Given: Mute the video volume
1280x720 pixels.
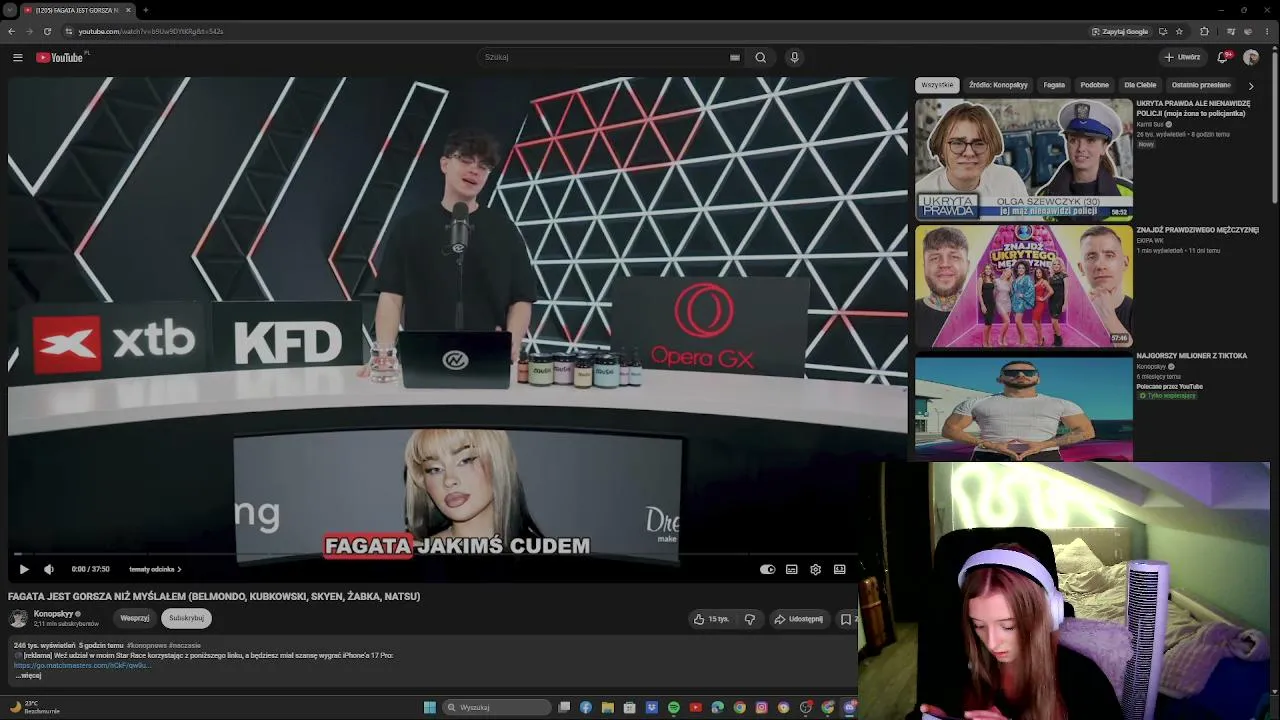Looking at the screenshot, I should point(48,569).
